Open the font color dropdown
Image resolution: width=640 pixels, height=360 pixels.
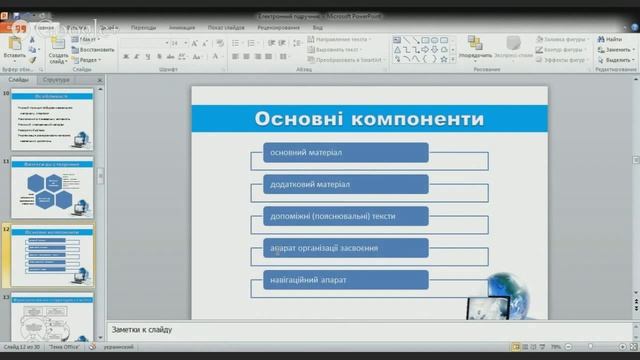217,57
